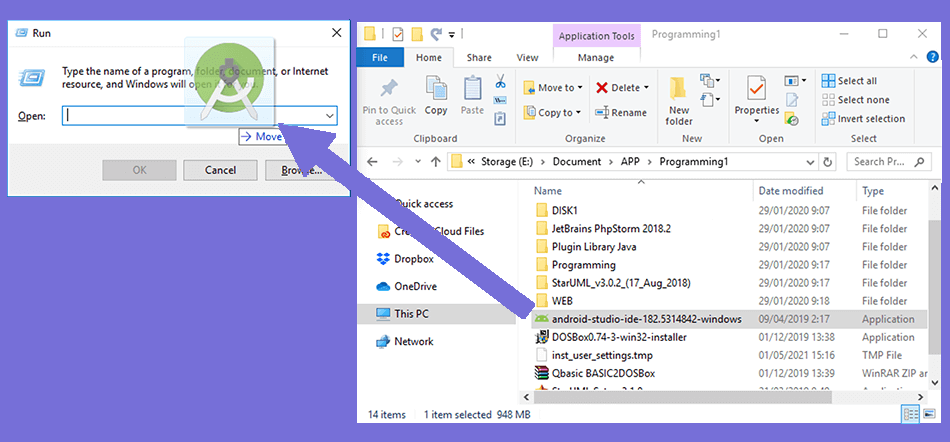Click the Up arrow navigation icon
Image resolution: width=950 pixels, height=442 pixels.
point(435,161)
